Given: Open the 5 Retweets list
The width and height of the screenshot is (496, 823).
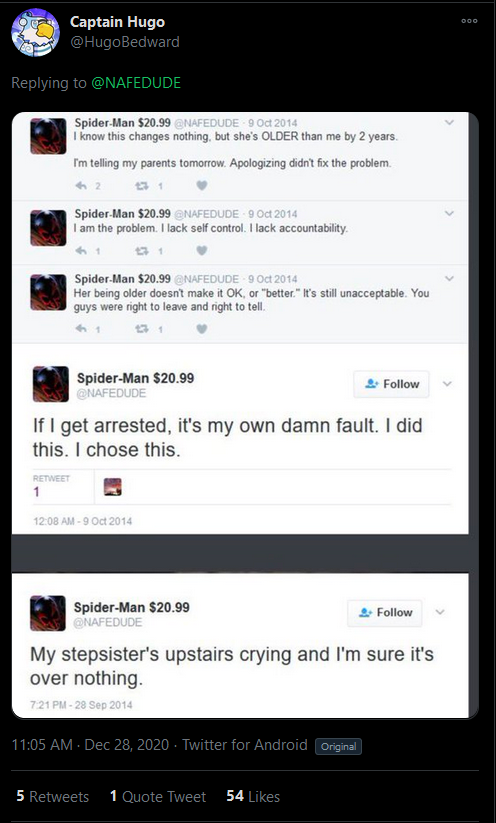Looking at the screenshot, I should pos(52,796).
